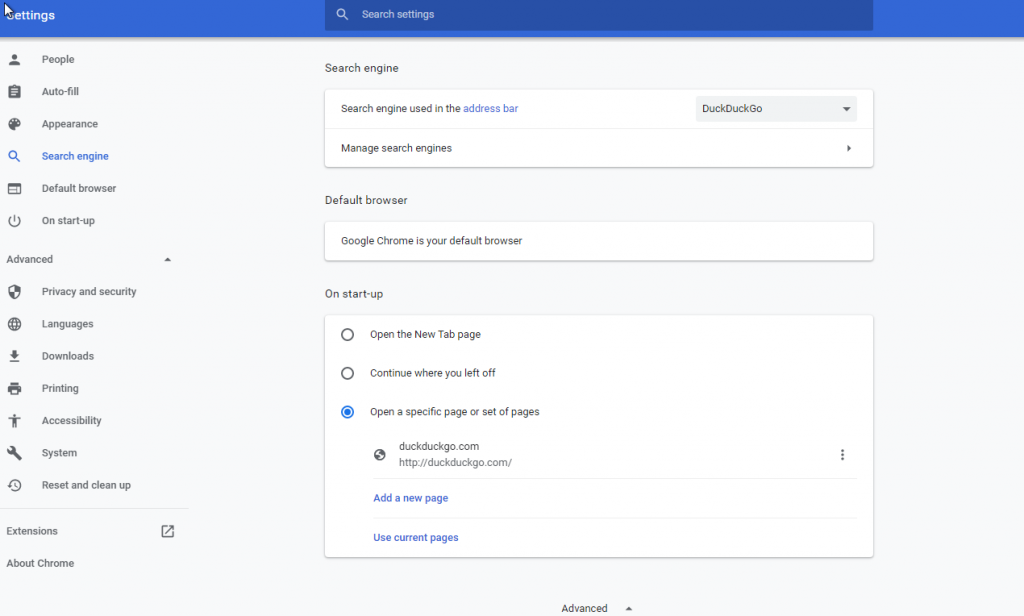Choose Continue where you left off
The image size is (1024, 616).
pyautogui.click(x=347, y=373)
